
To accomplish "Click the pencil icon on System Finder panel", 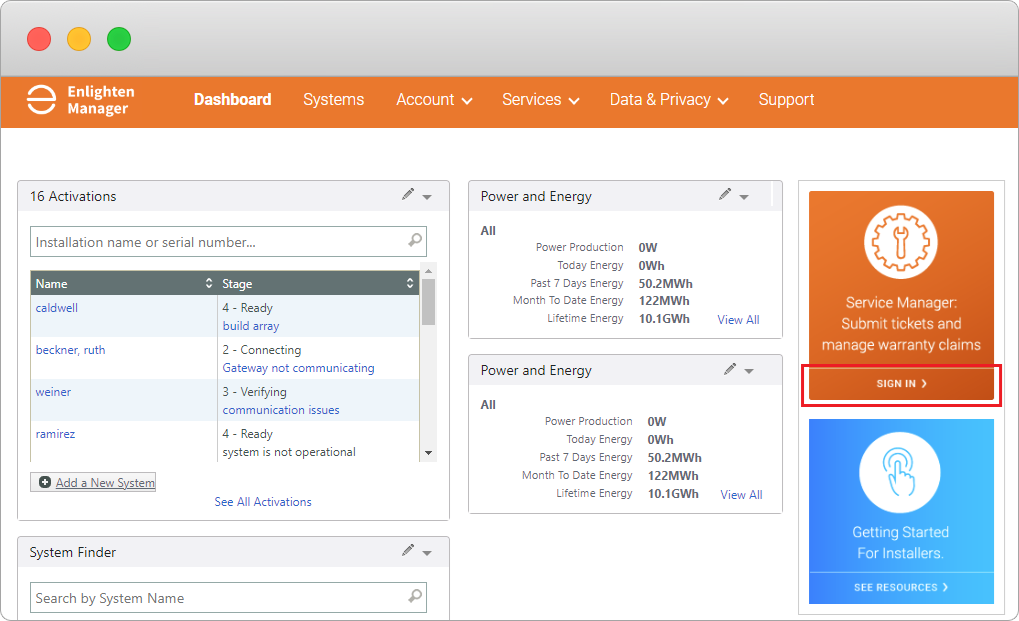I will click(x=407, y=550).
